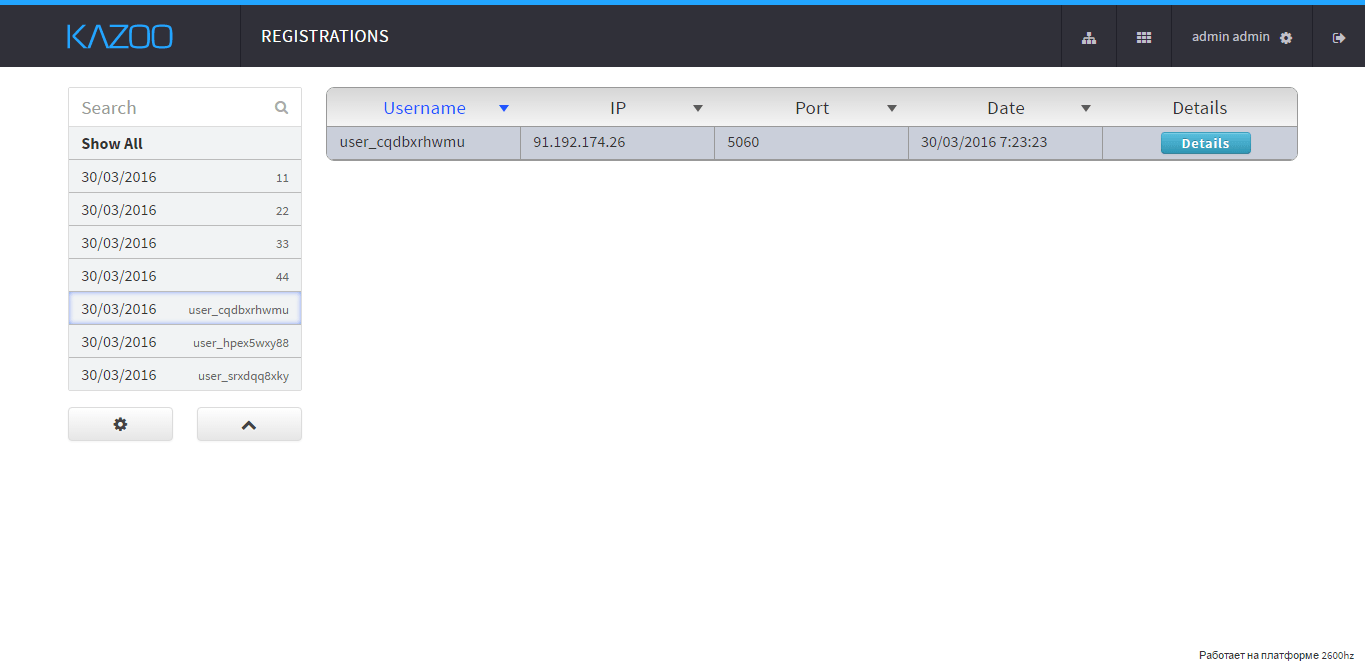Select the registration entry numbered 44

click(185, 276)
